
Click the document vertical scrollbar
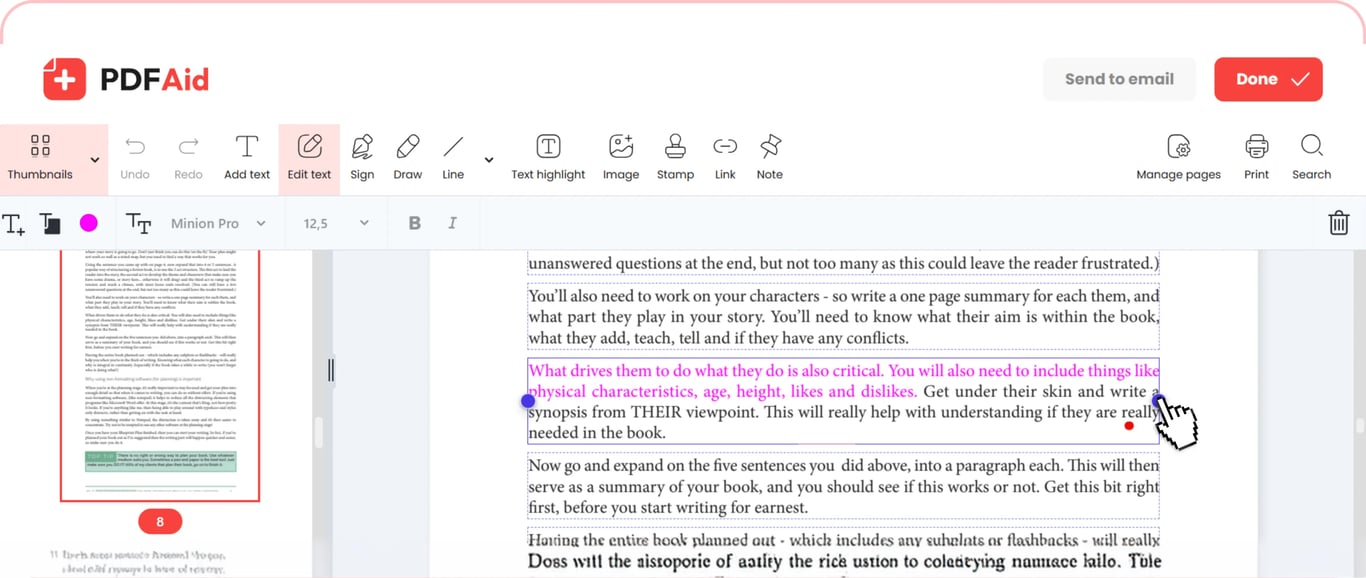(1359, 426)
